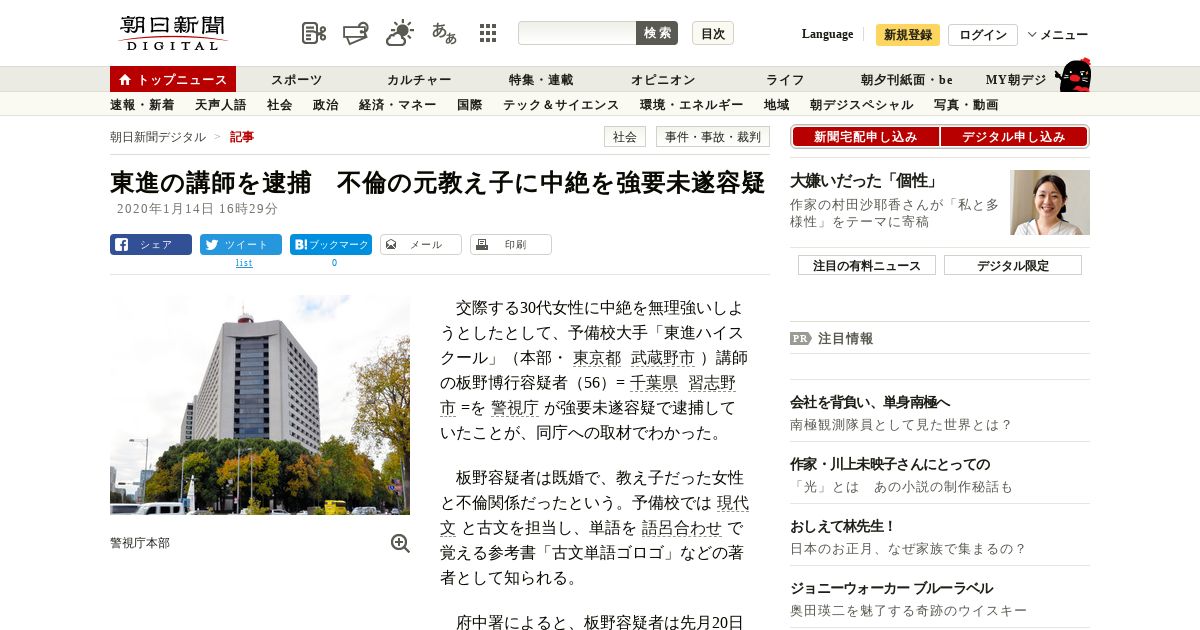Open the weather sun icon
This screenshot has width=1200, height=630.
(x=400, y=33)
